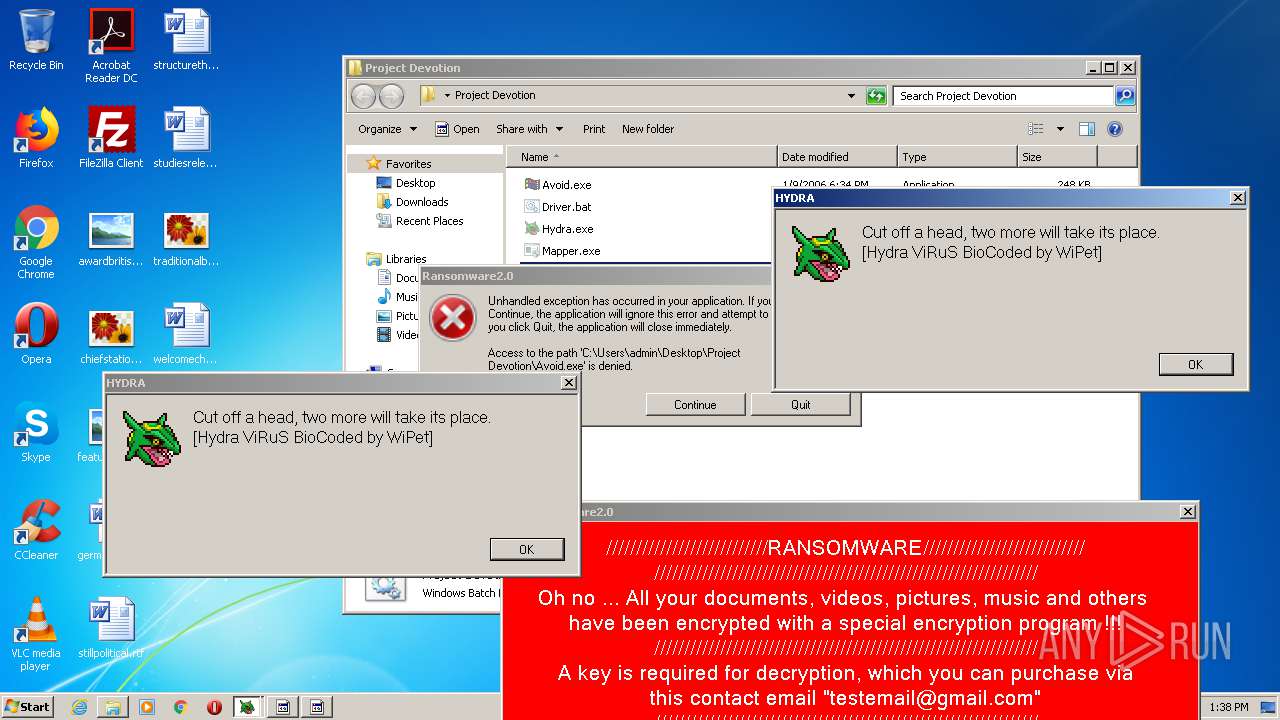Select Libraries in the navigation pane
This screenshot has height=720, width=1280.
(x=397, y=259)
